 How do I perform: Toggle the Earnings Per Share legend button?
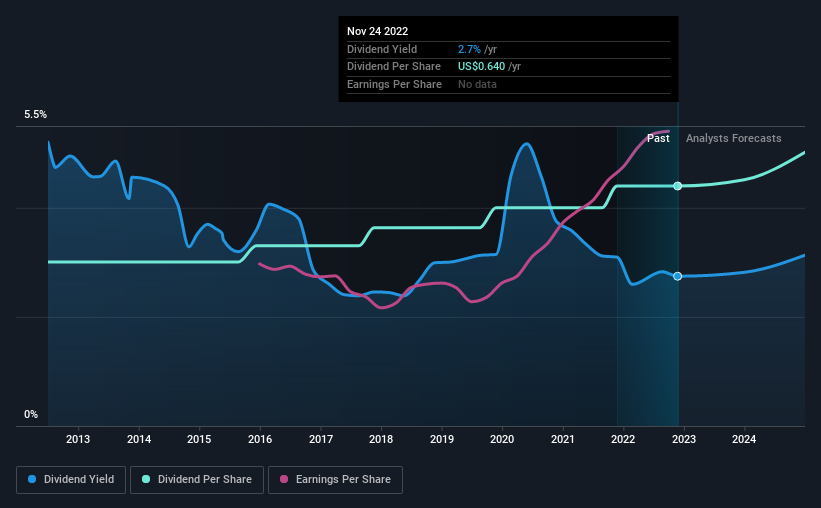[x=335, y=480]
